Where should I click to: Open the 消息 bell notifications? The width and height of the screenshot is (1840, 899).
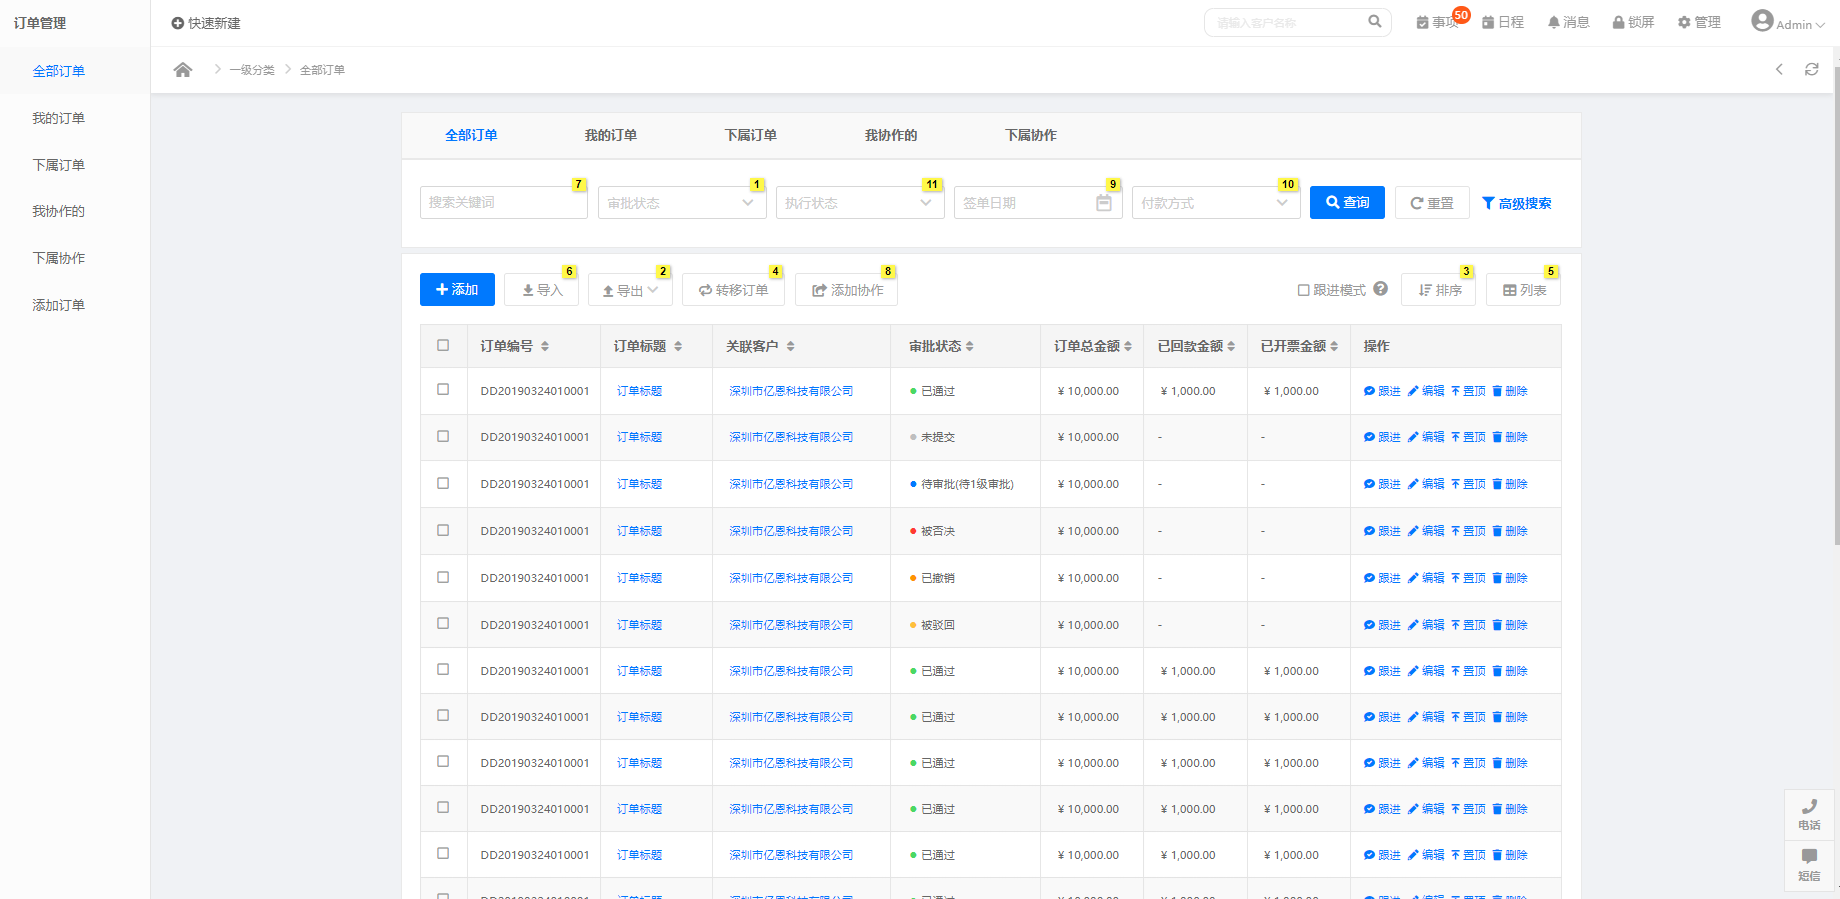[x=1568, y=22]
